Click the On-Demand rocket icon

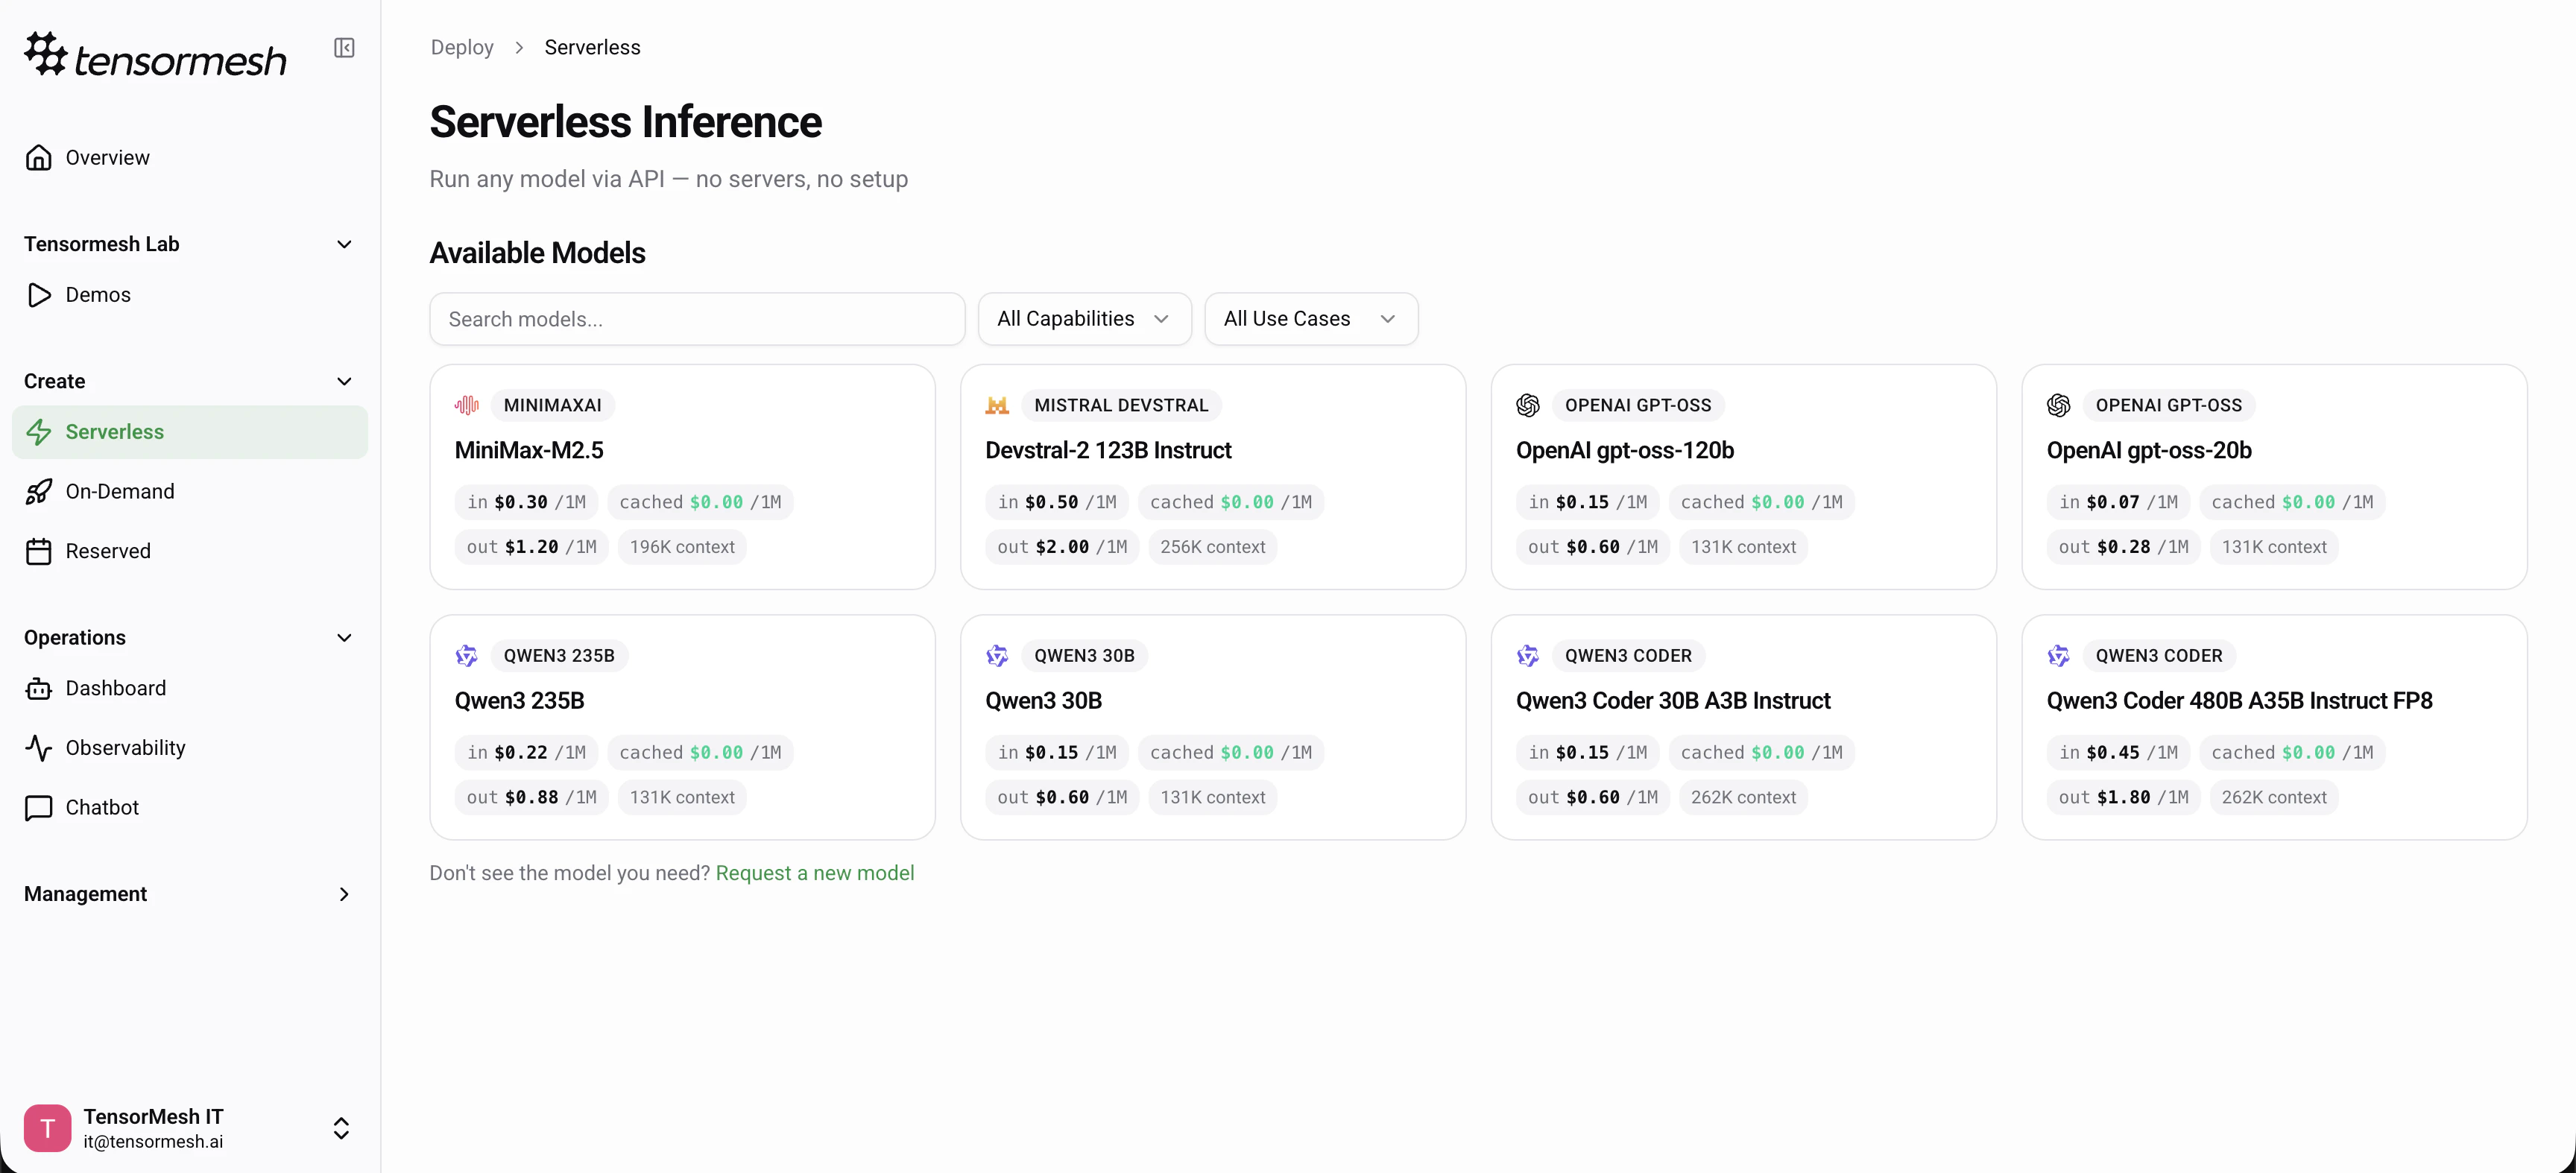(x=39, y=492)
